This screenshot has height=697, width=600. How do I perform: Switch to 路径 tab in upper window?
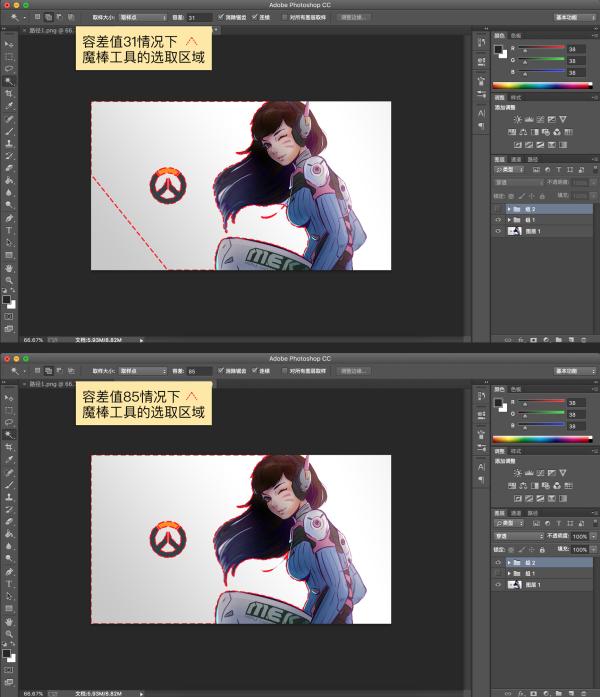tap(532, 159)
